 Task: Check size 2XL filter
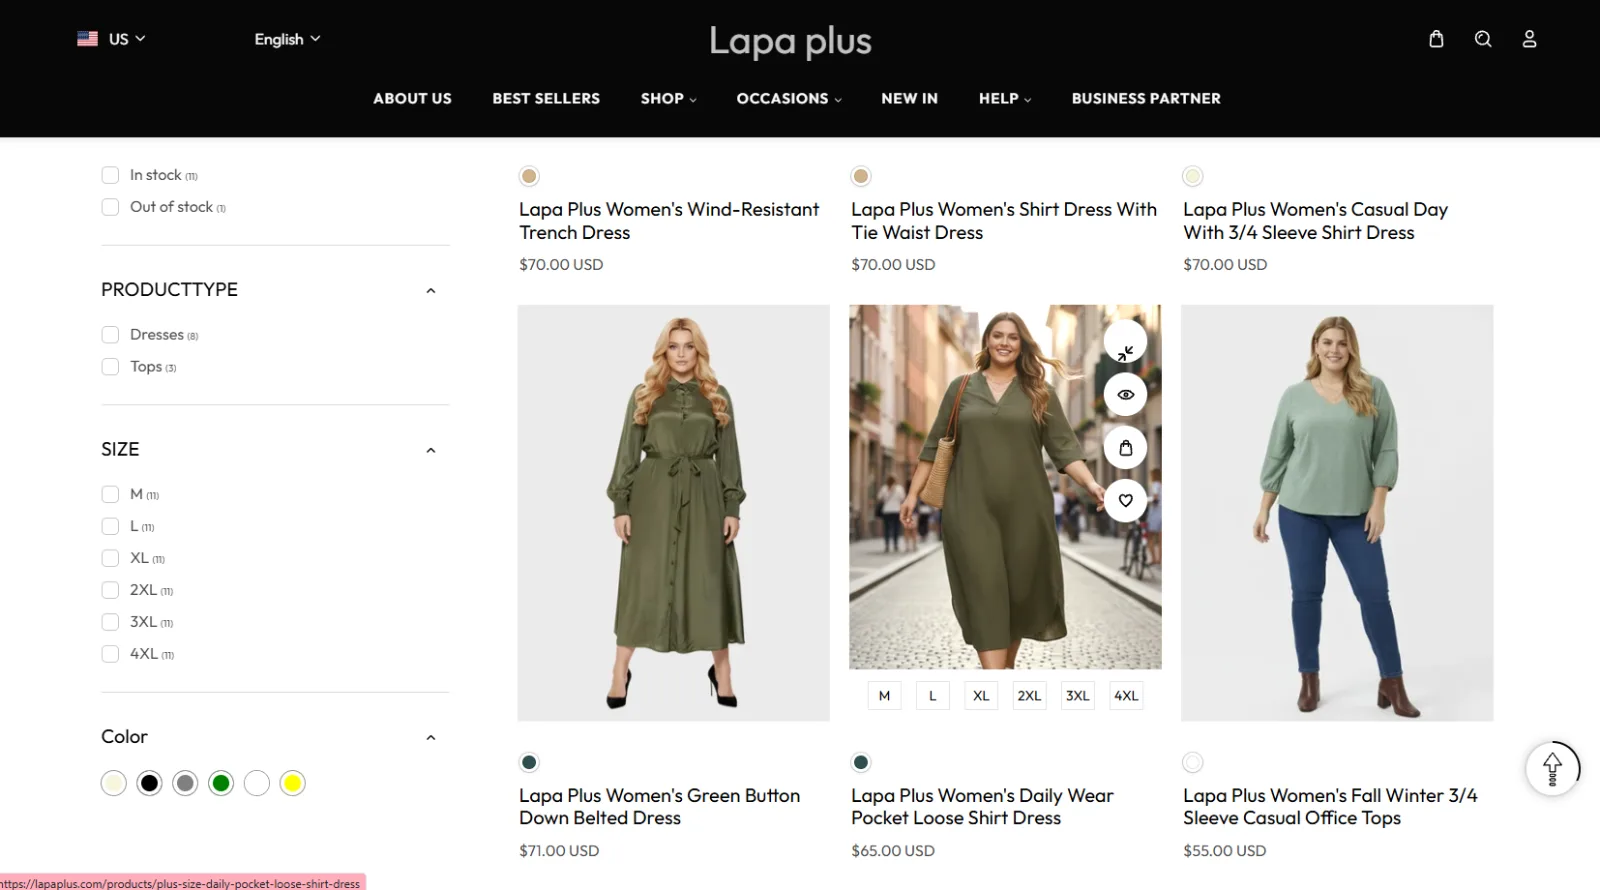pos(110,590)
